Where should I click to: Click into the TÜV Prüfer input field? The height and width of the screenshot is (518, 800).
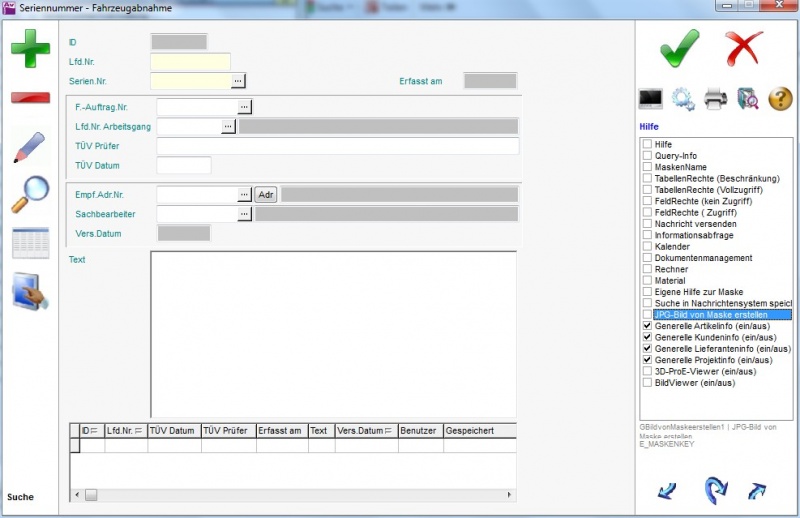337,146
